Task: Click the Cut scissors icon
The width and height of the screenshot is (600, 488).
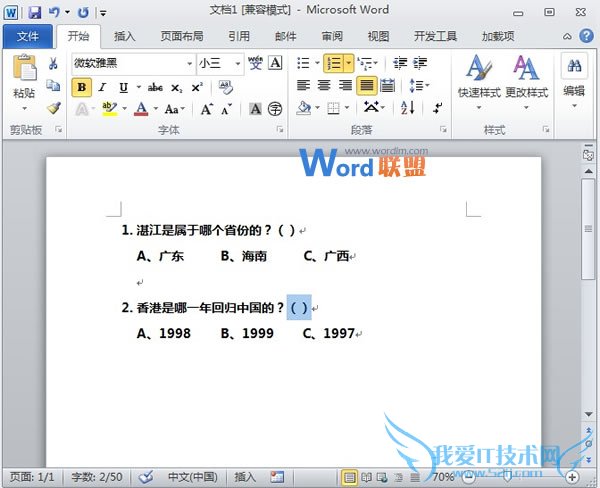Action: point(53,64)
